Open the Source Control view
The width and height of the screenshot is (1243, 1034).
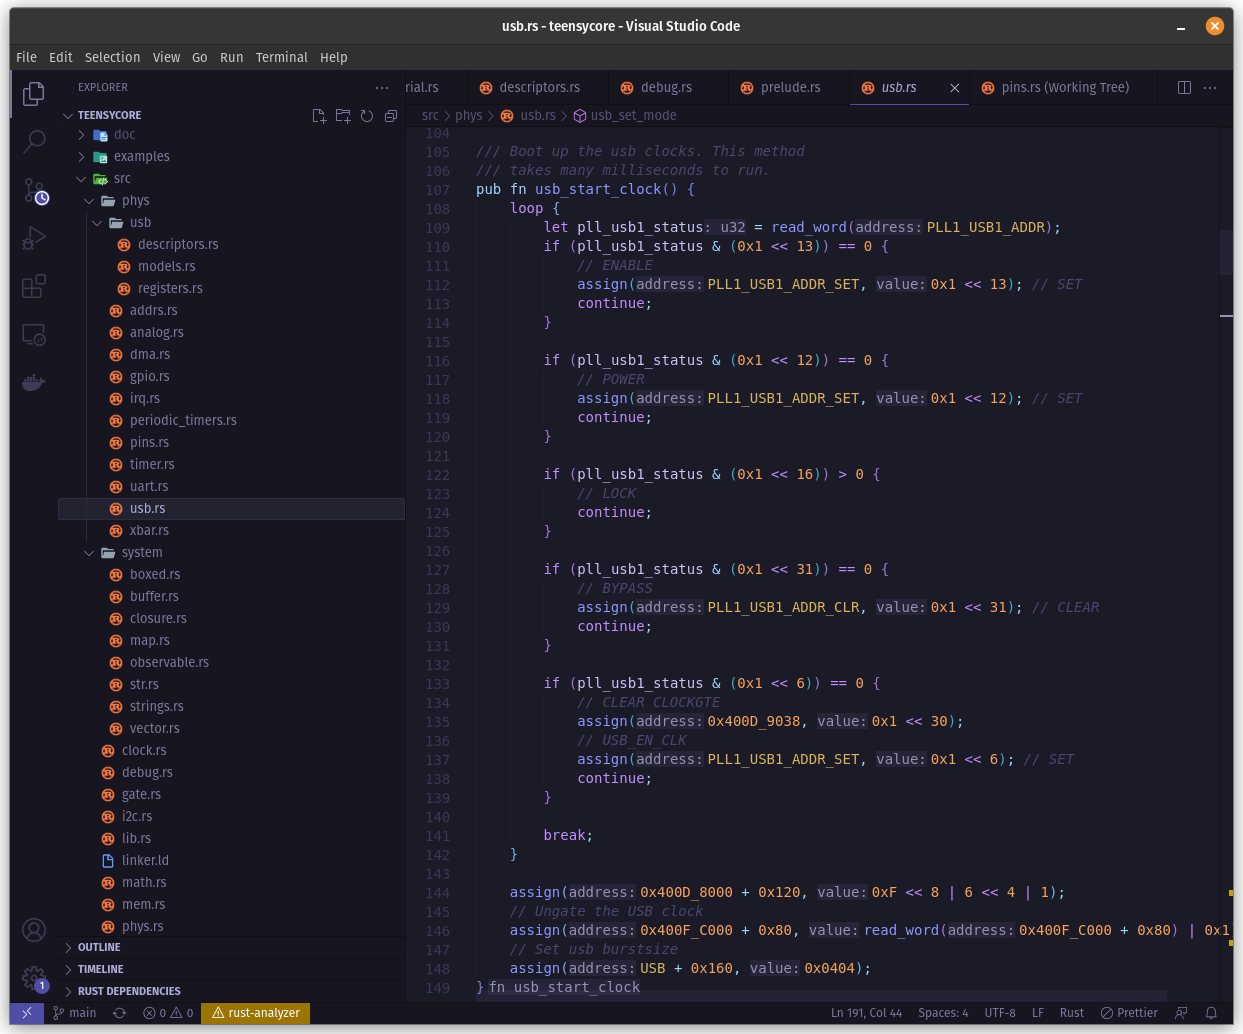pos(34,190)
